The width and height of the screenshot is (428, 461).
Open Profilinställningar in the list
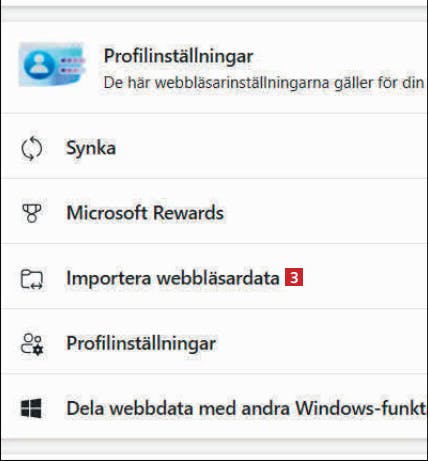click(214, 342)
